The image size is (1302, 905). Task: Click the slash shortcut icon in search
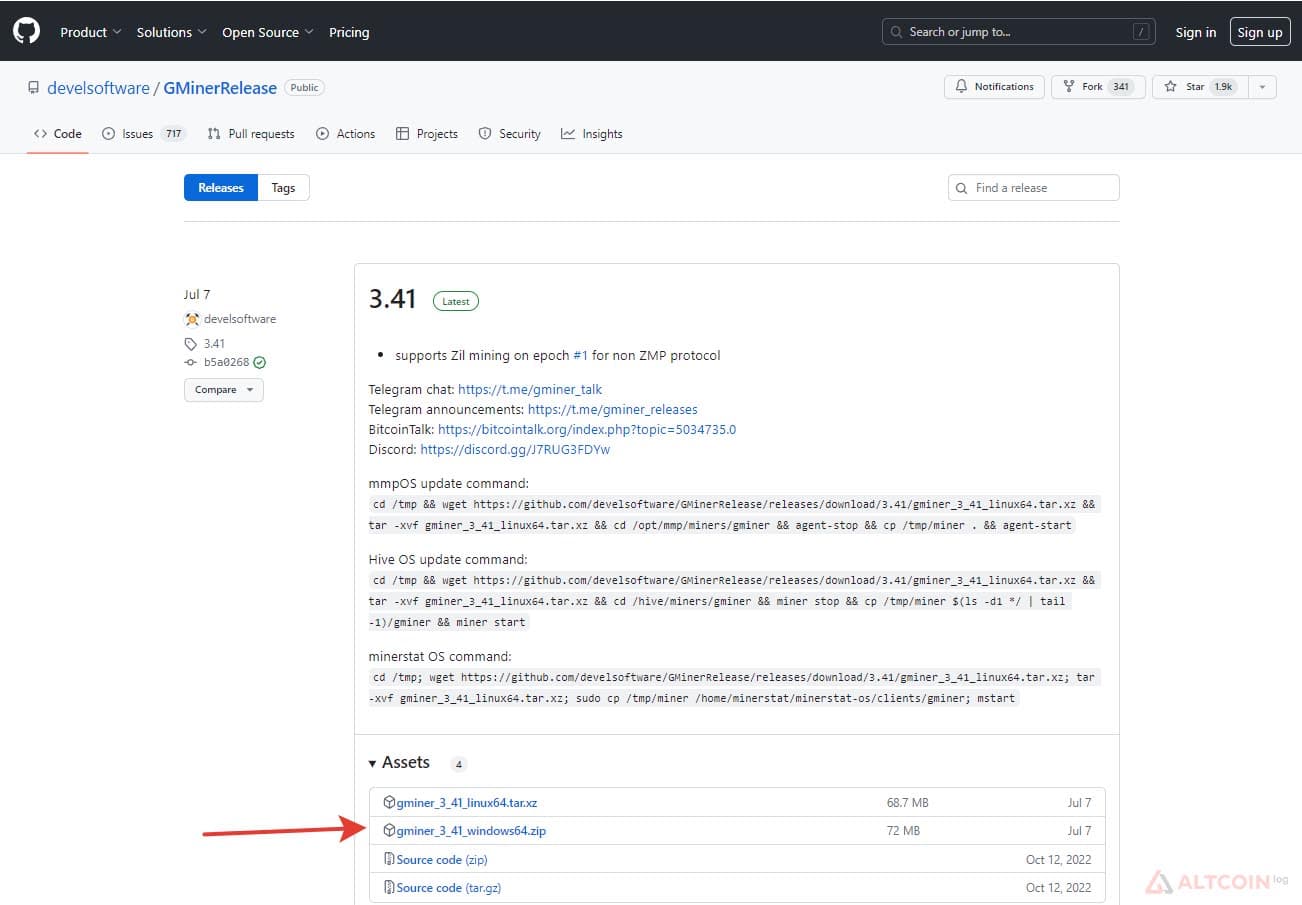[x=1142, y=32]
